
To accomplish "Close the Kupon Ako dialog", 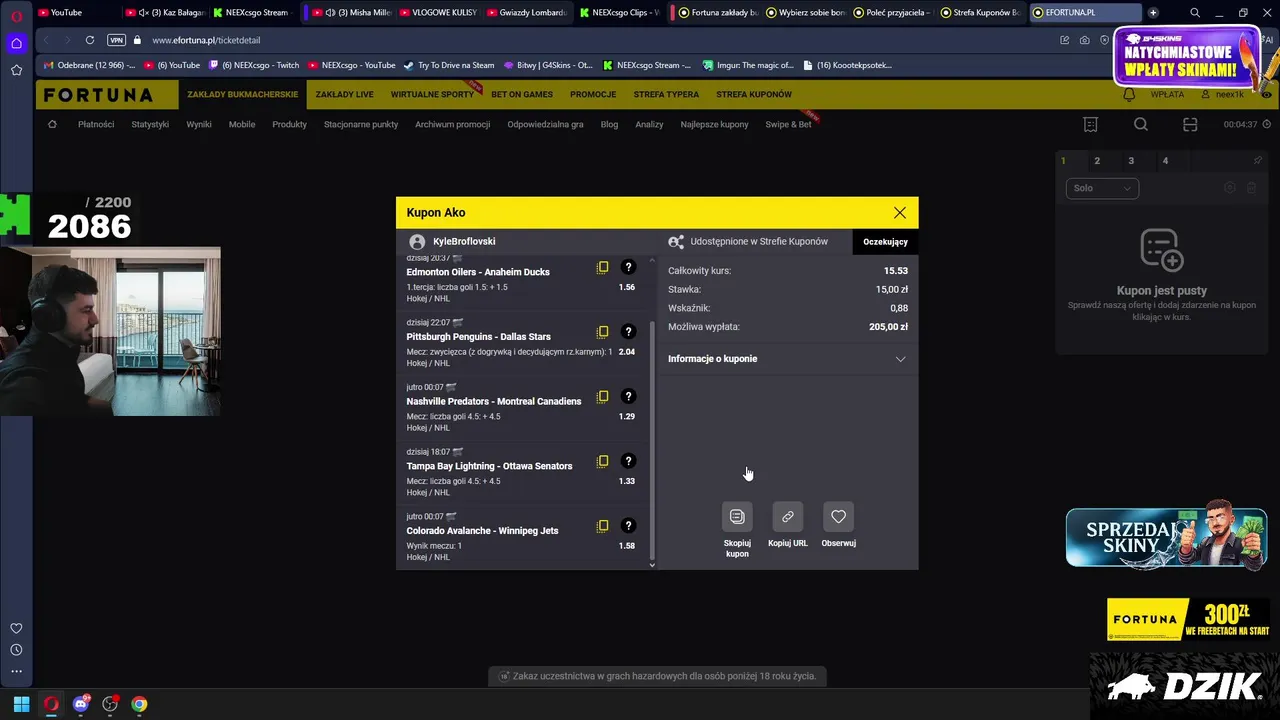I will [x=900, y=213].
